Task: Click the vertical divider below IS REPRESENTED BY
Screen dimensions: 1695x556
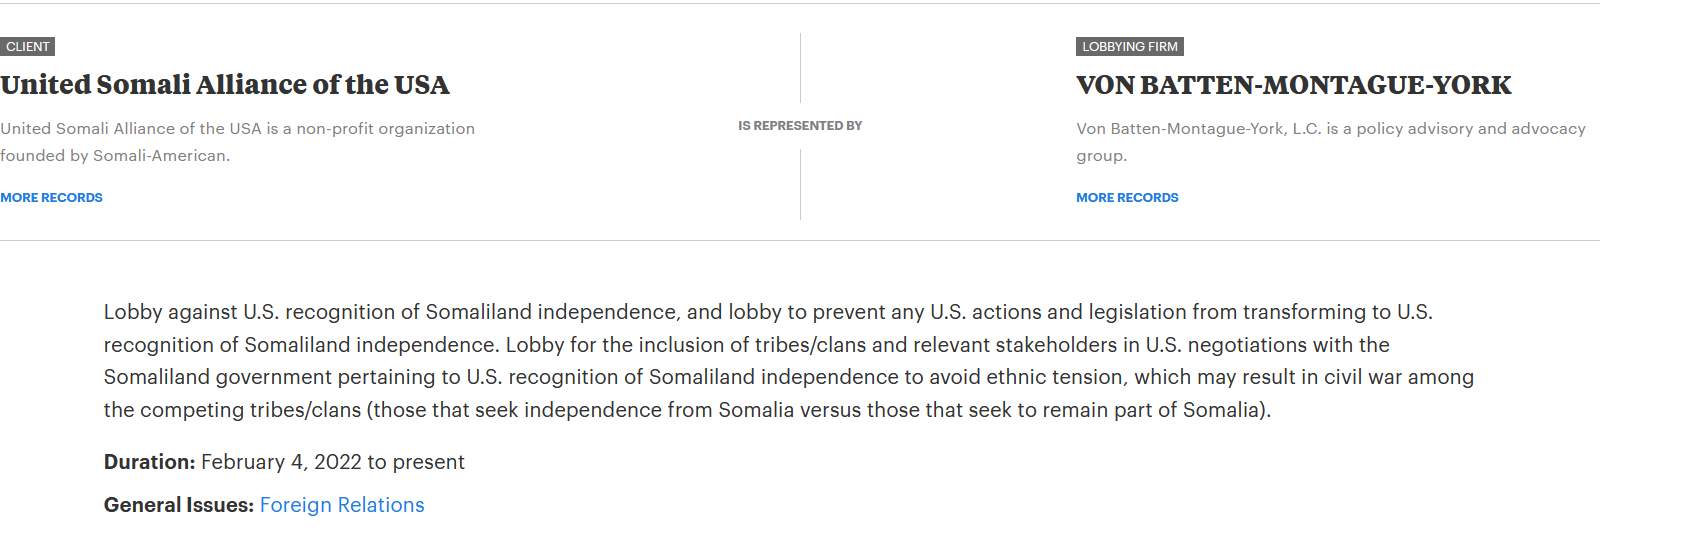Action: [x=800, y=185]
